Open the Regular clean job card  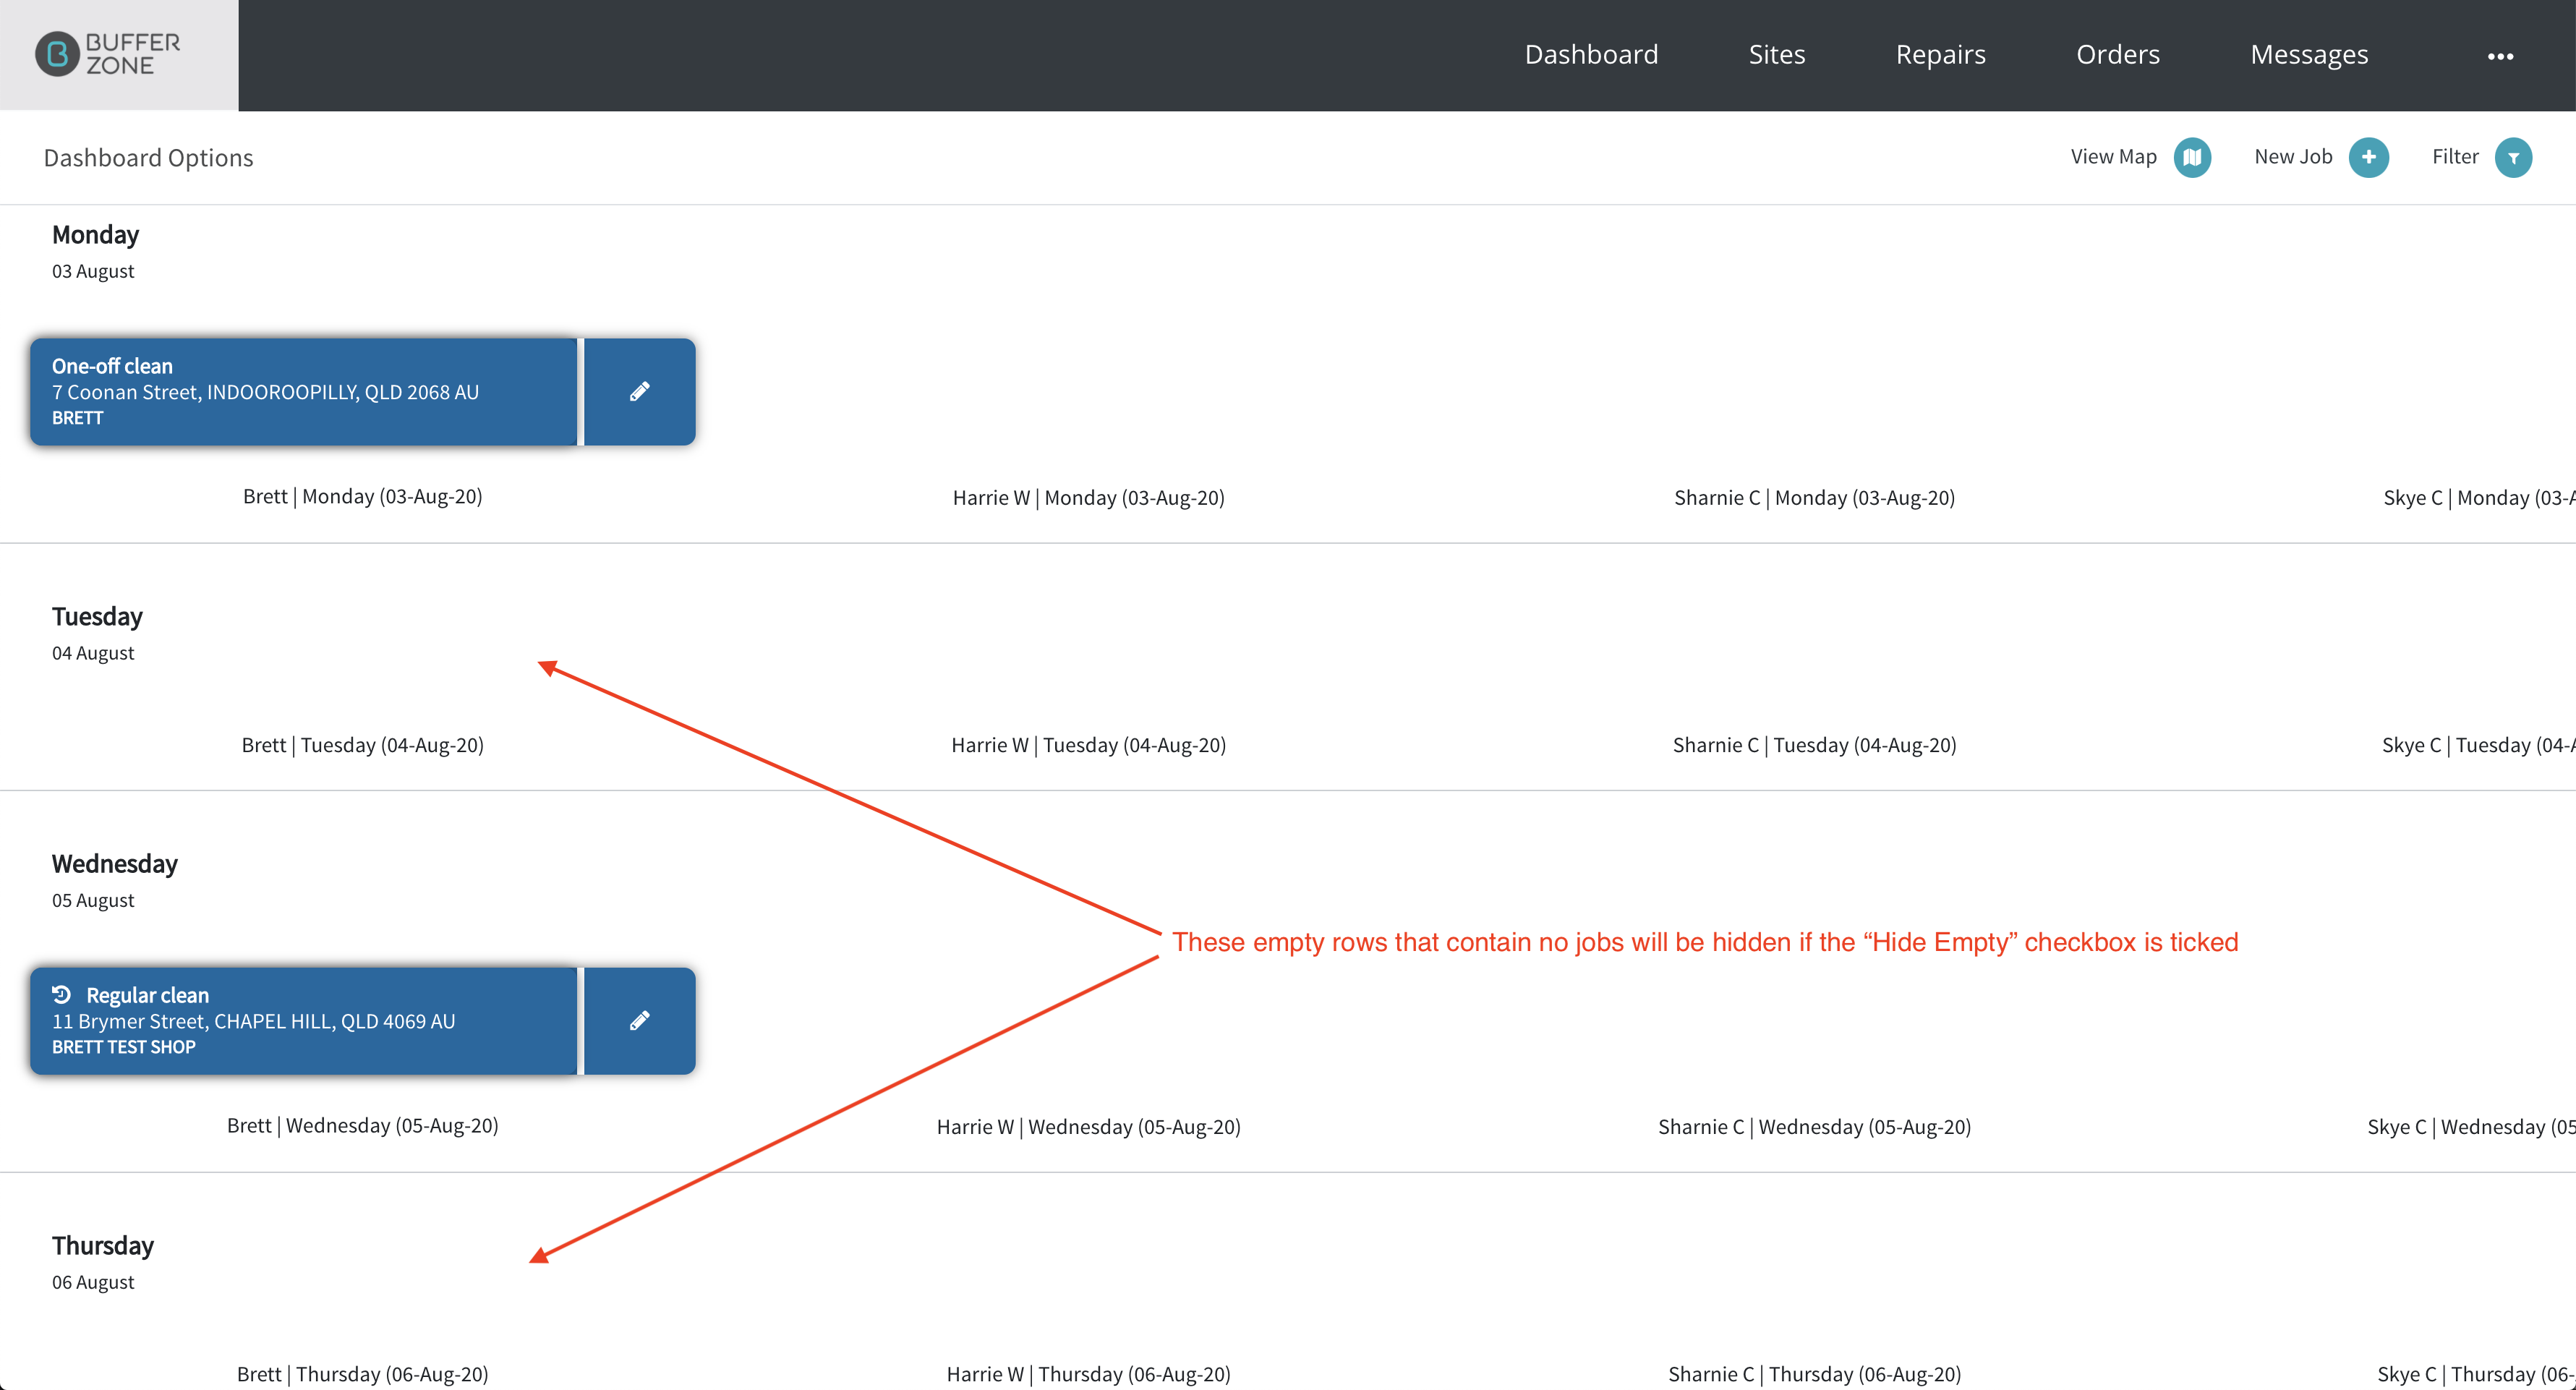point(304,1021)
